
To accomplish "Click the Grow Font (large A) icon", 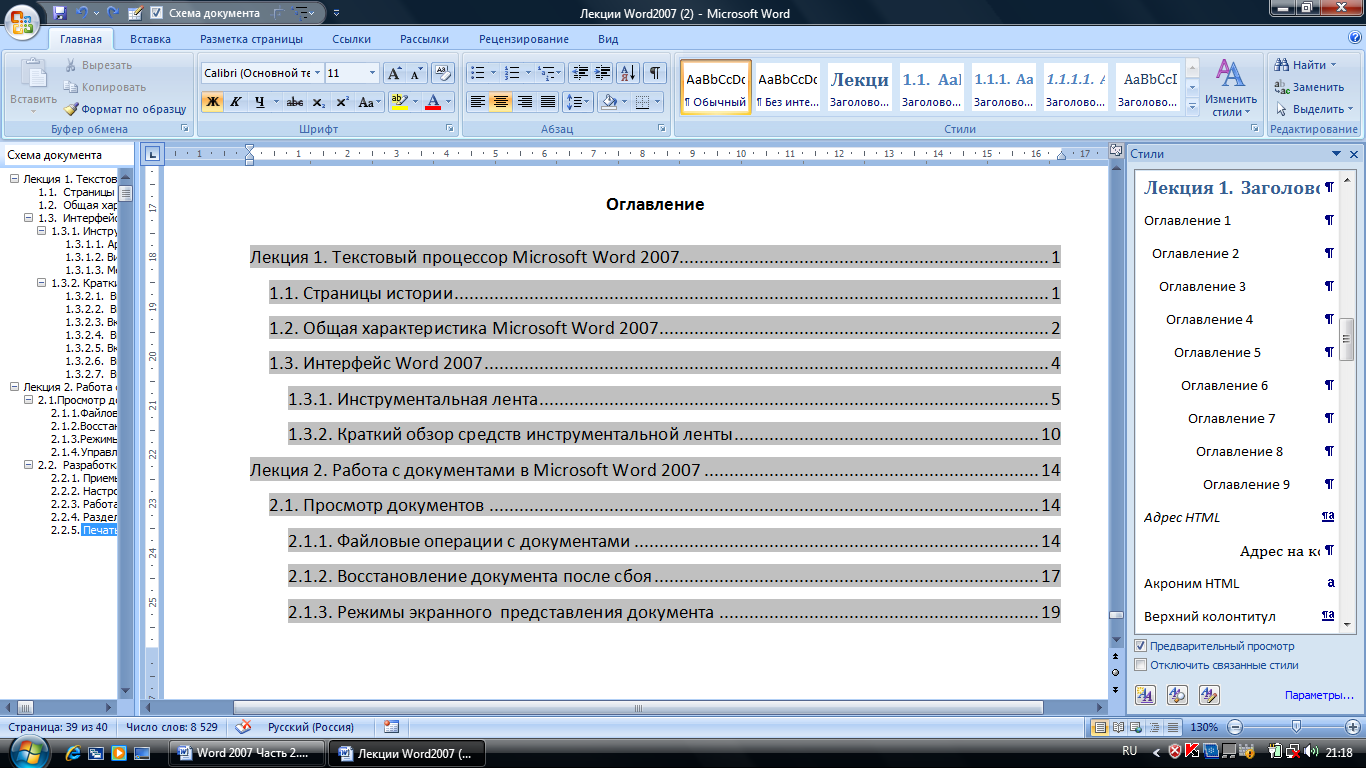I will click(394, 73).
